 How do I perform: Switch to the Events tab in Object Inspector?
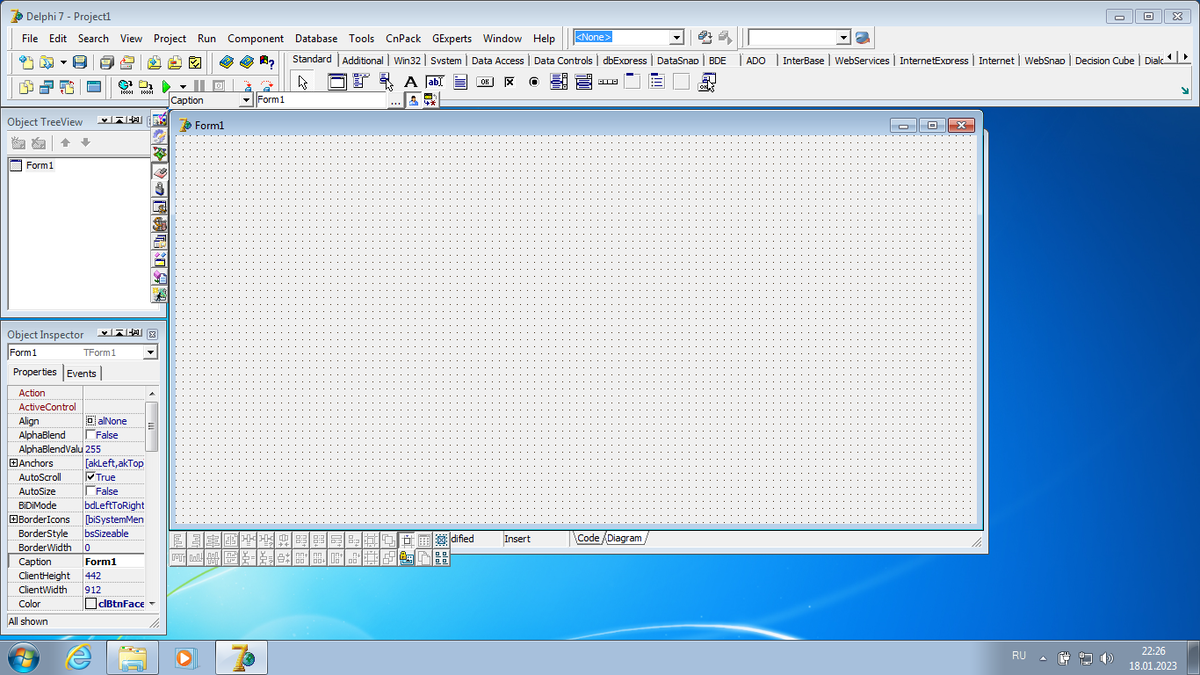pyautogui.click(x=82, y=373)
